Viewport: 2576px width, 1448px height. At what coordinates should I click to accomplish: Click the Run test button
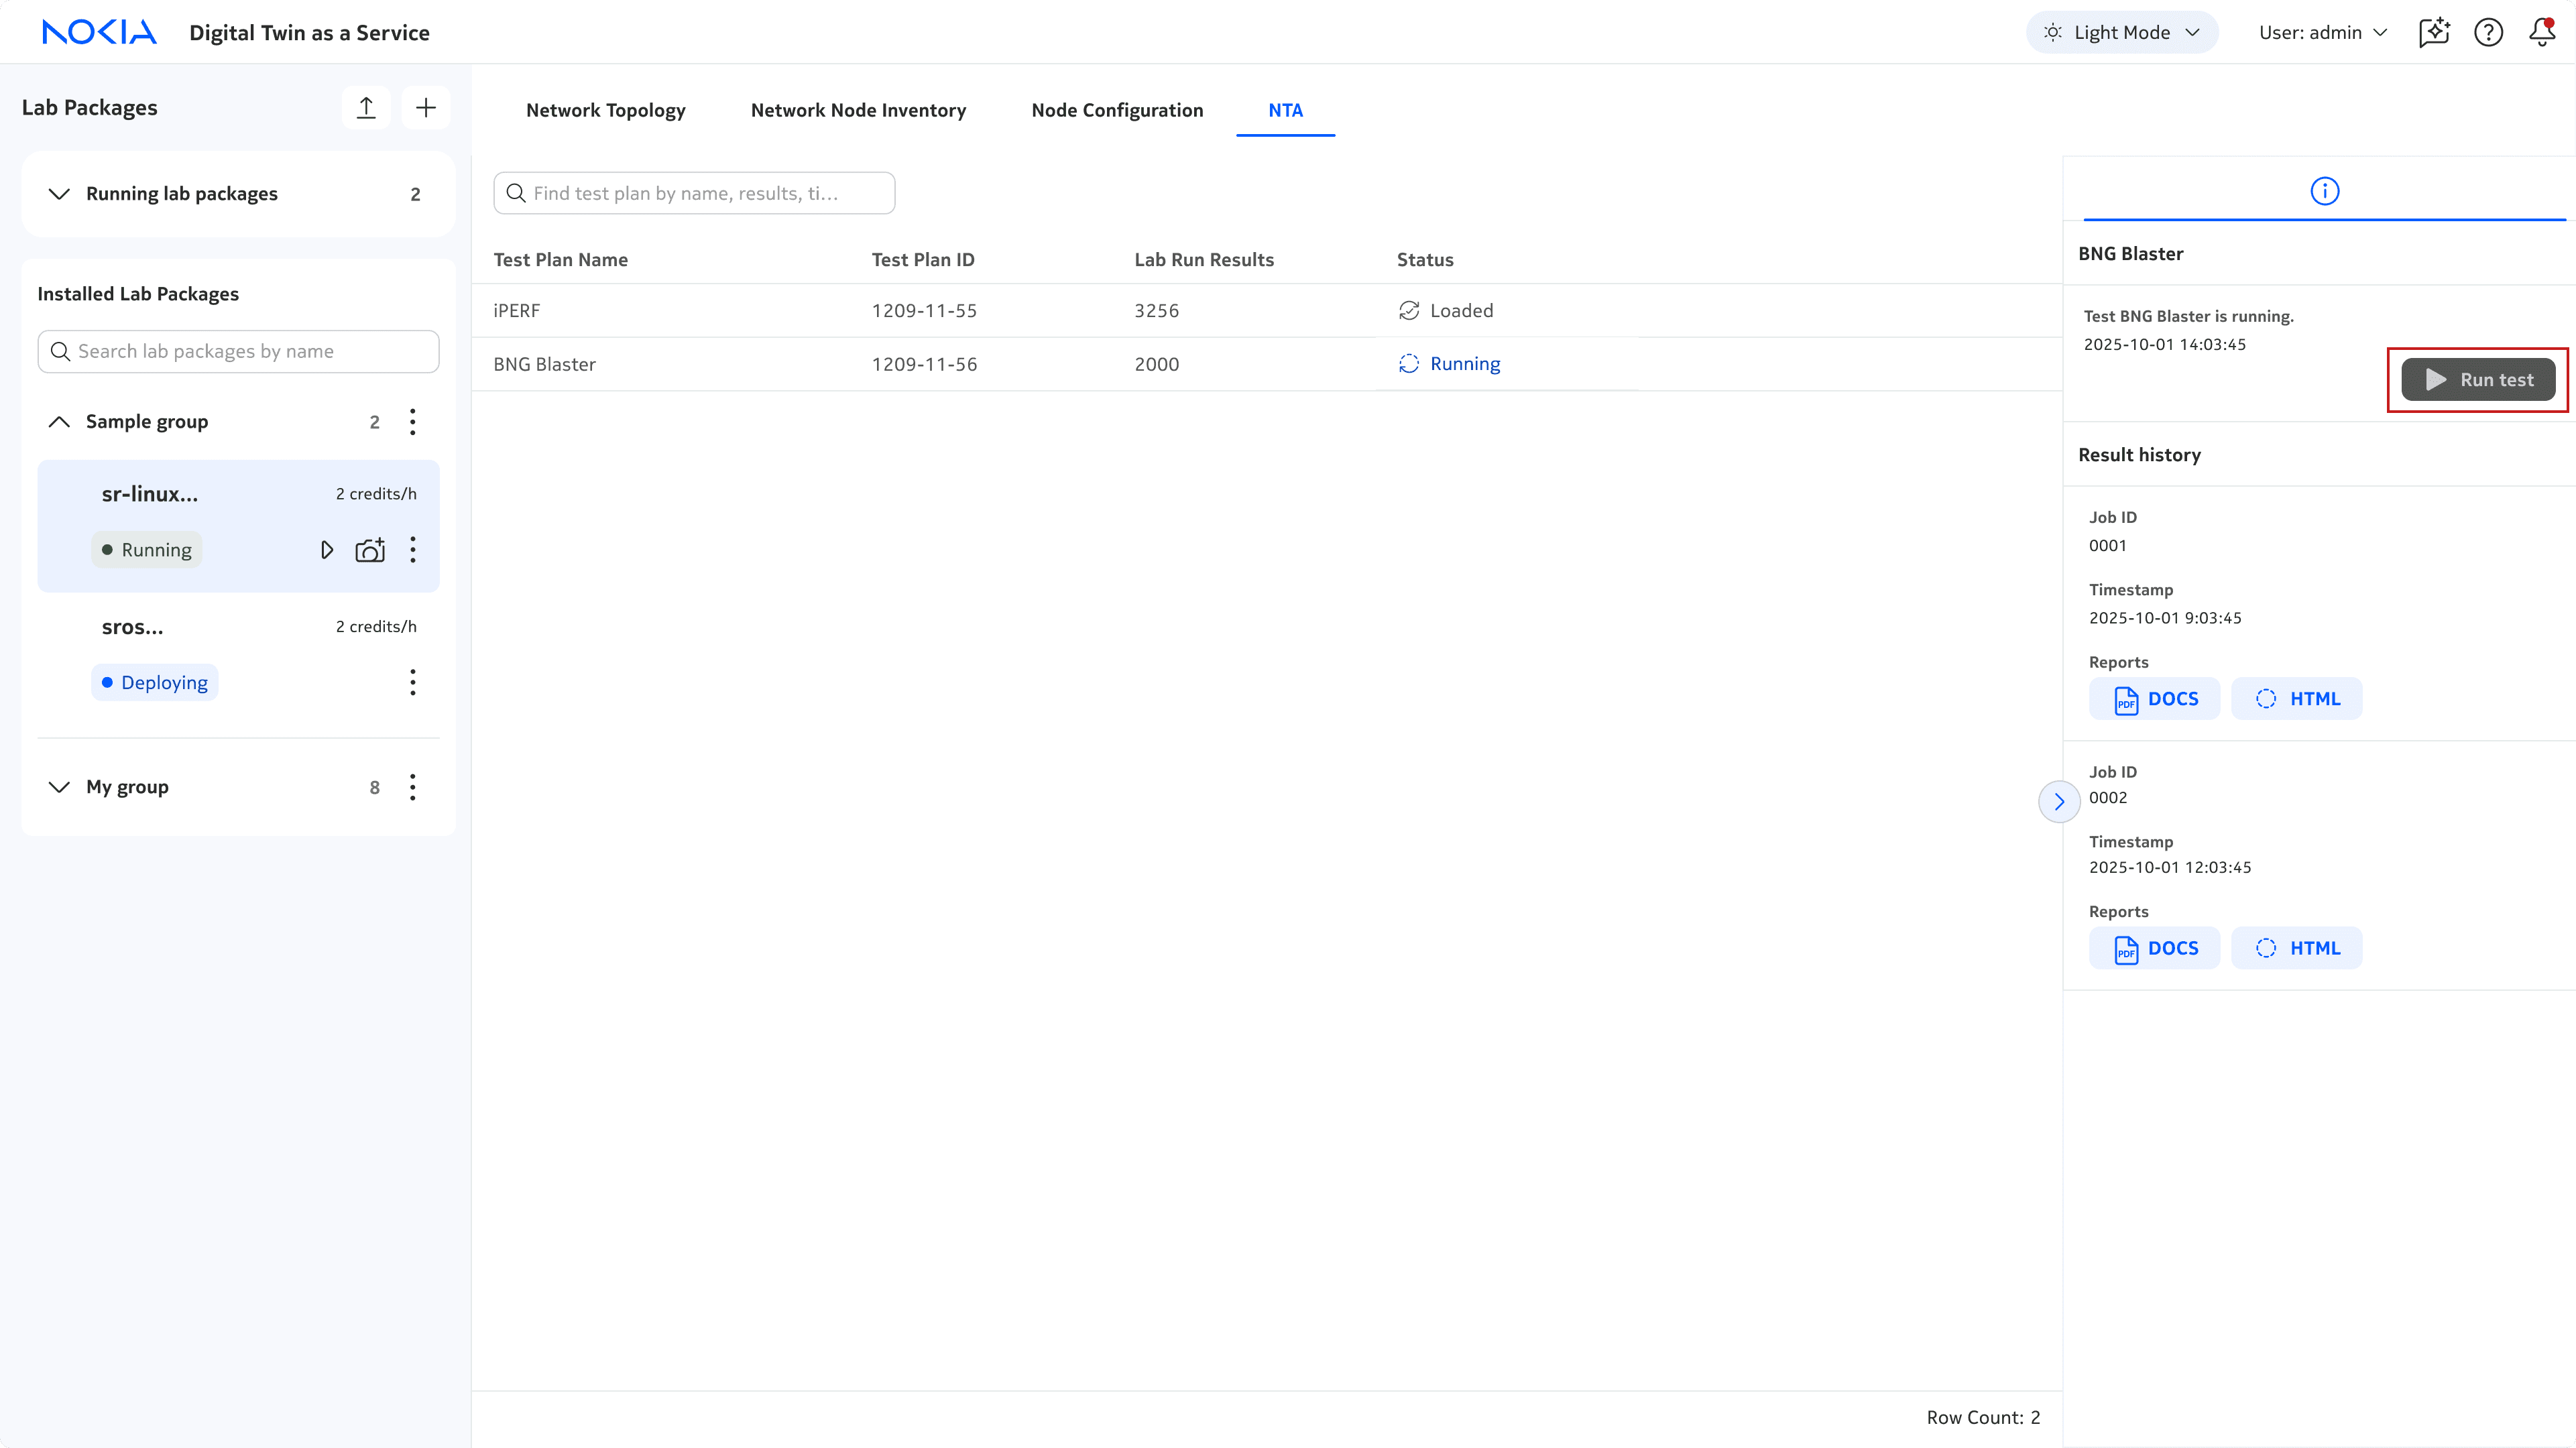2478,380
